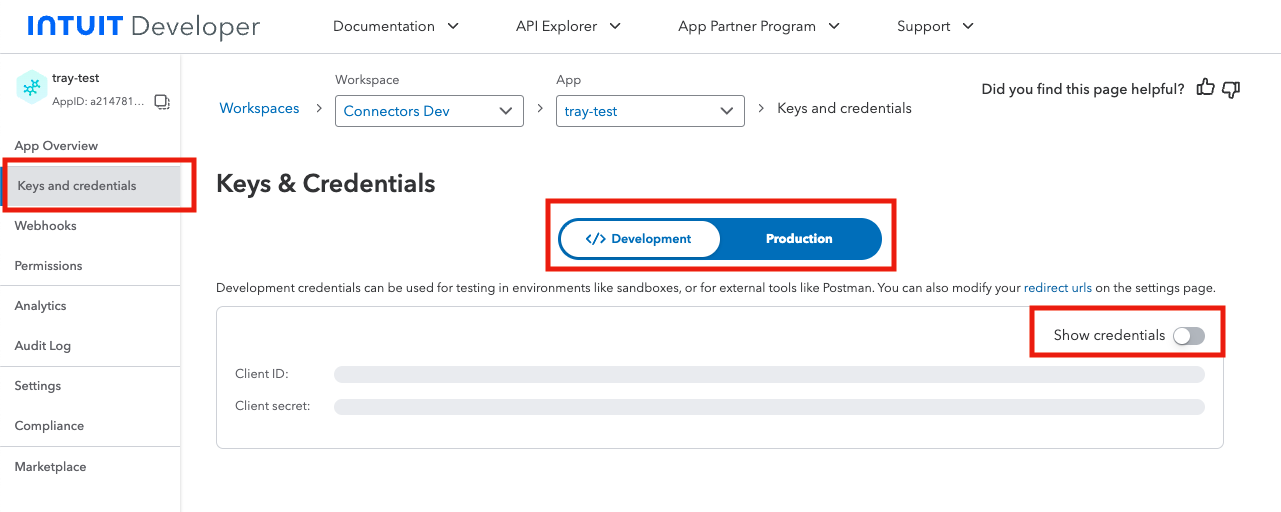
Task: Open the redirect urls link
Action: coord(1058,288)
